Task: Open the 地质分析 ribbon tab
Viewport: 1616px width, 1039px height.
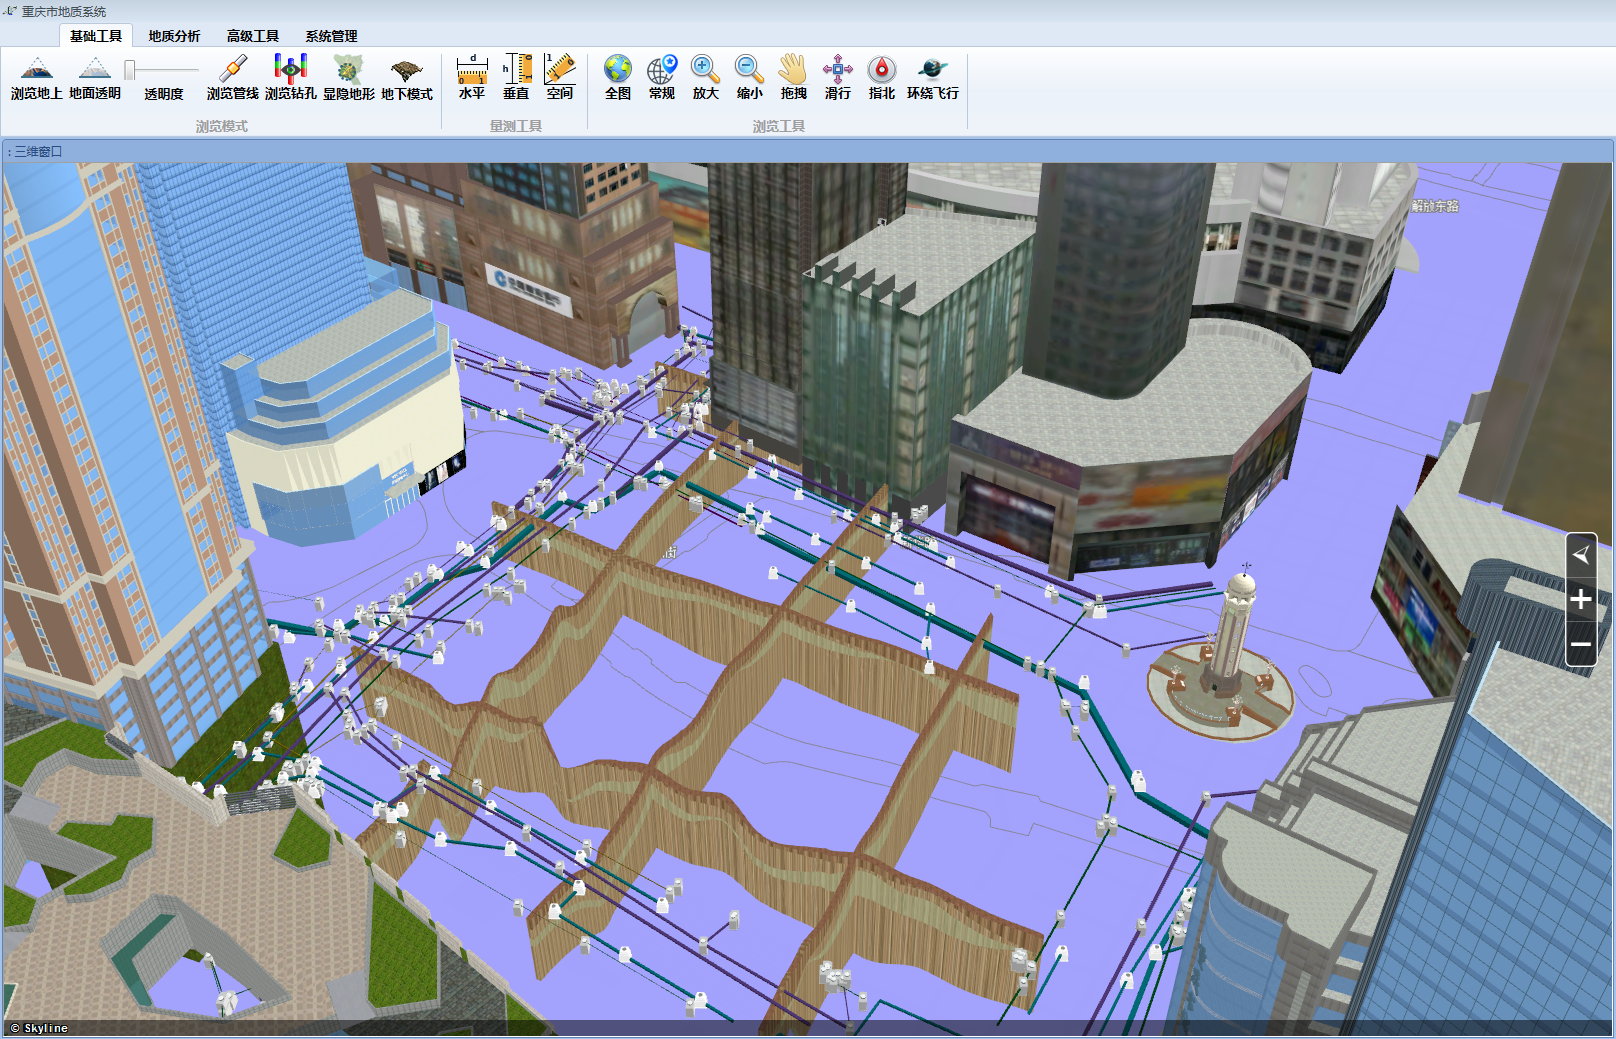Action: coord(174,36)
